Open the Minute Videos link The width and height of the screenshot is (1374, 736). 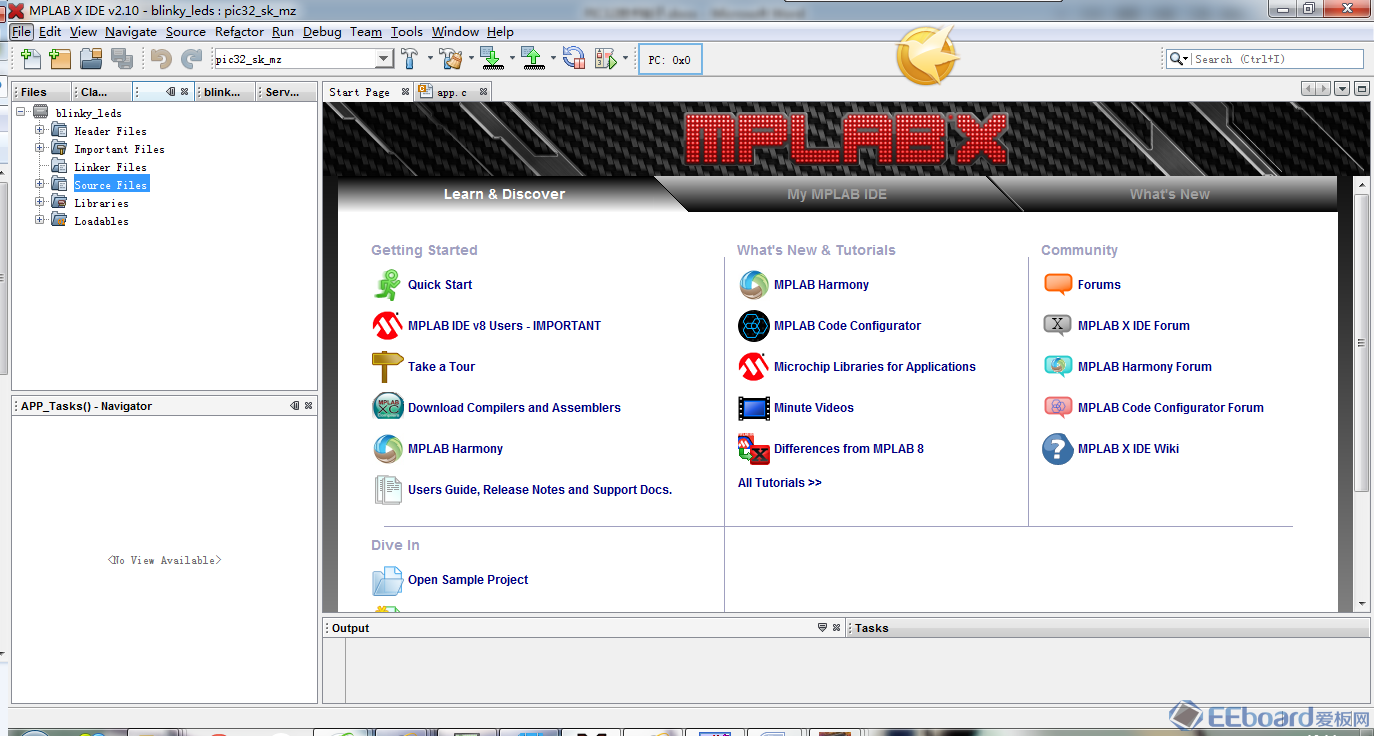[814, 408]
